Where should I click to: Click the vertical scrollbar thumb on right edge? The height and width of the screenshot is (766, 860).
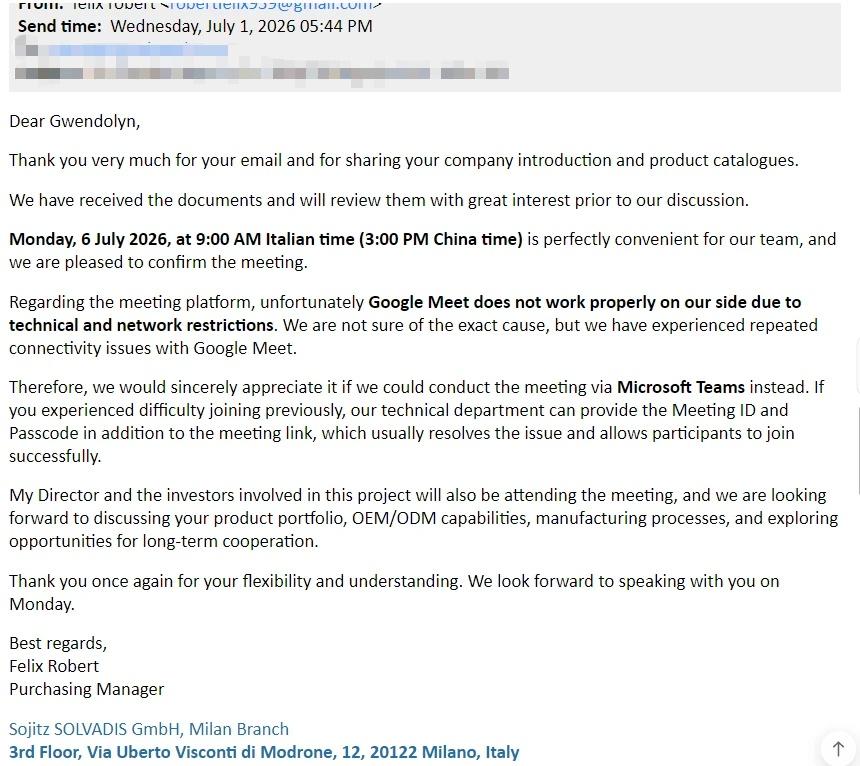click(857, 451)
